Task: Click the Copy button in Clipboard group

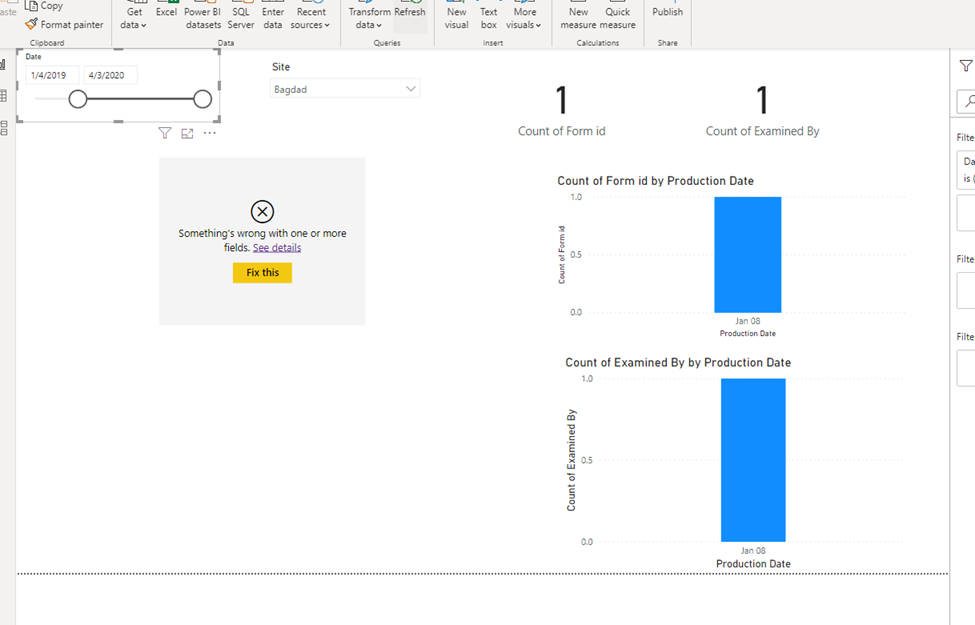Action: click(x=44, y=6)
